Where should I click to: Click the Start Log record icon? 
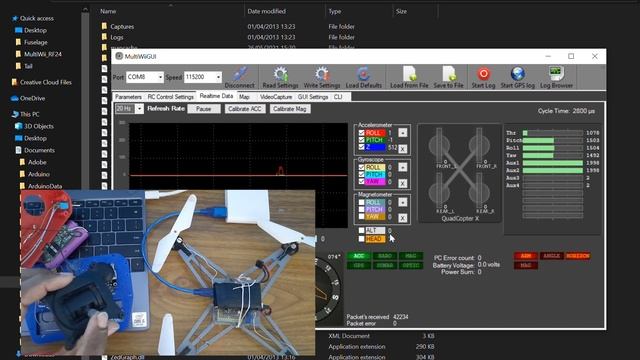click(x=483, y=78)
